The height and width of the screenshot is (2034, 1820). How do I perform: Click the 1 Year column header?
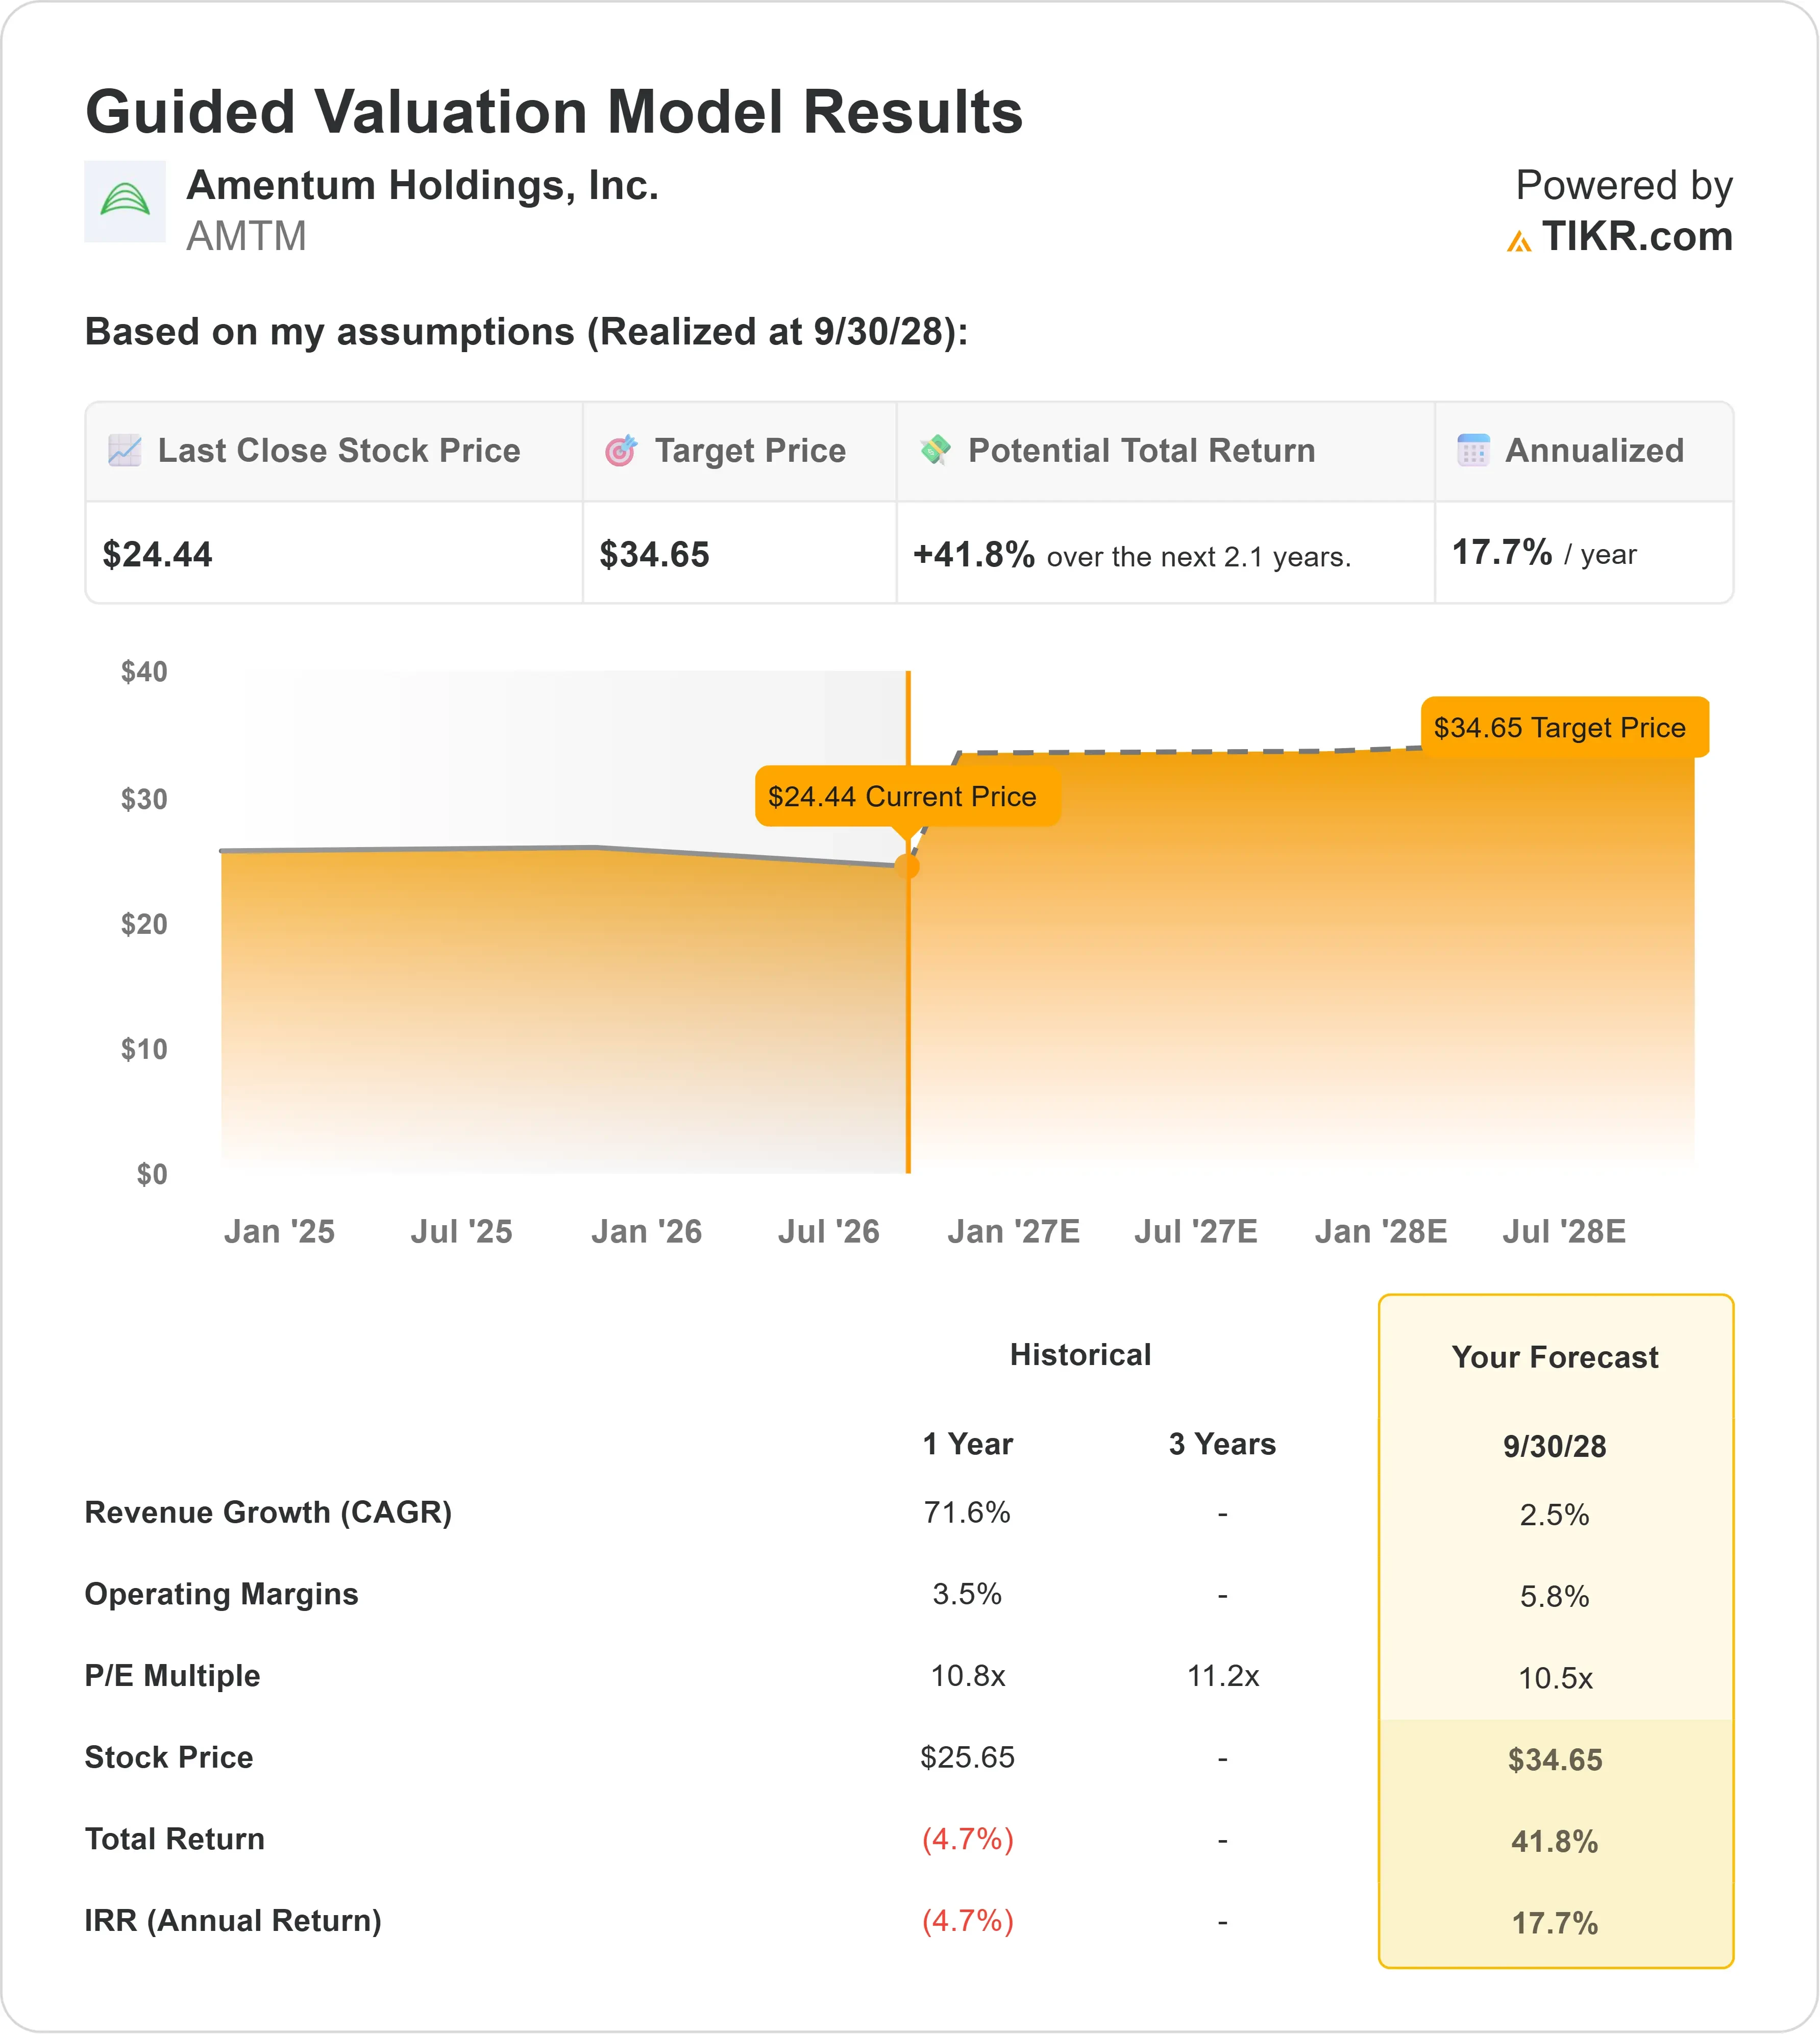[x=967, y=1444]
